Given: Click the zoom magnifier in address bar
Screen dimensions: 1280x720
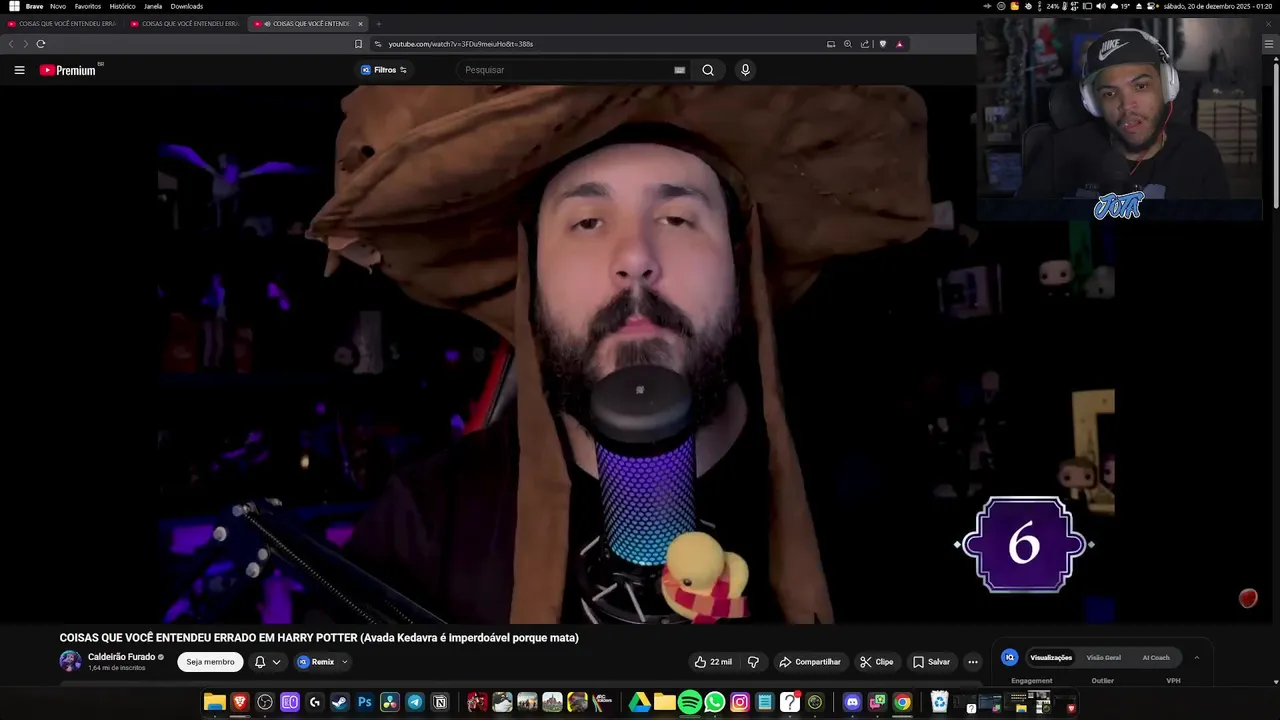Looking at the screenshot, I should click(848, 44).
